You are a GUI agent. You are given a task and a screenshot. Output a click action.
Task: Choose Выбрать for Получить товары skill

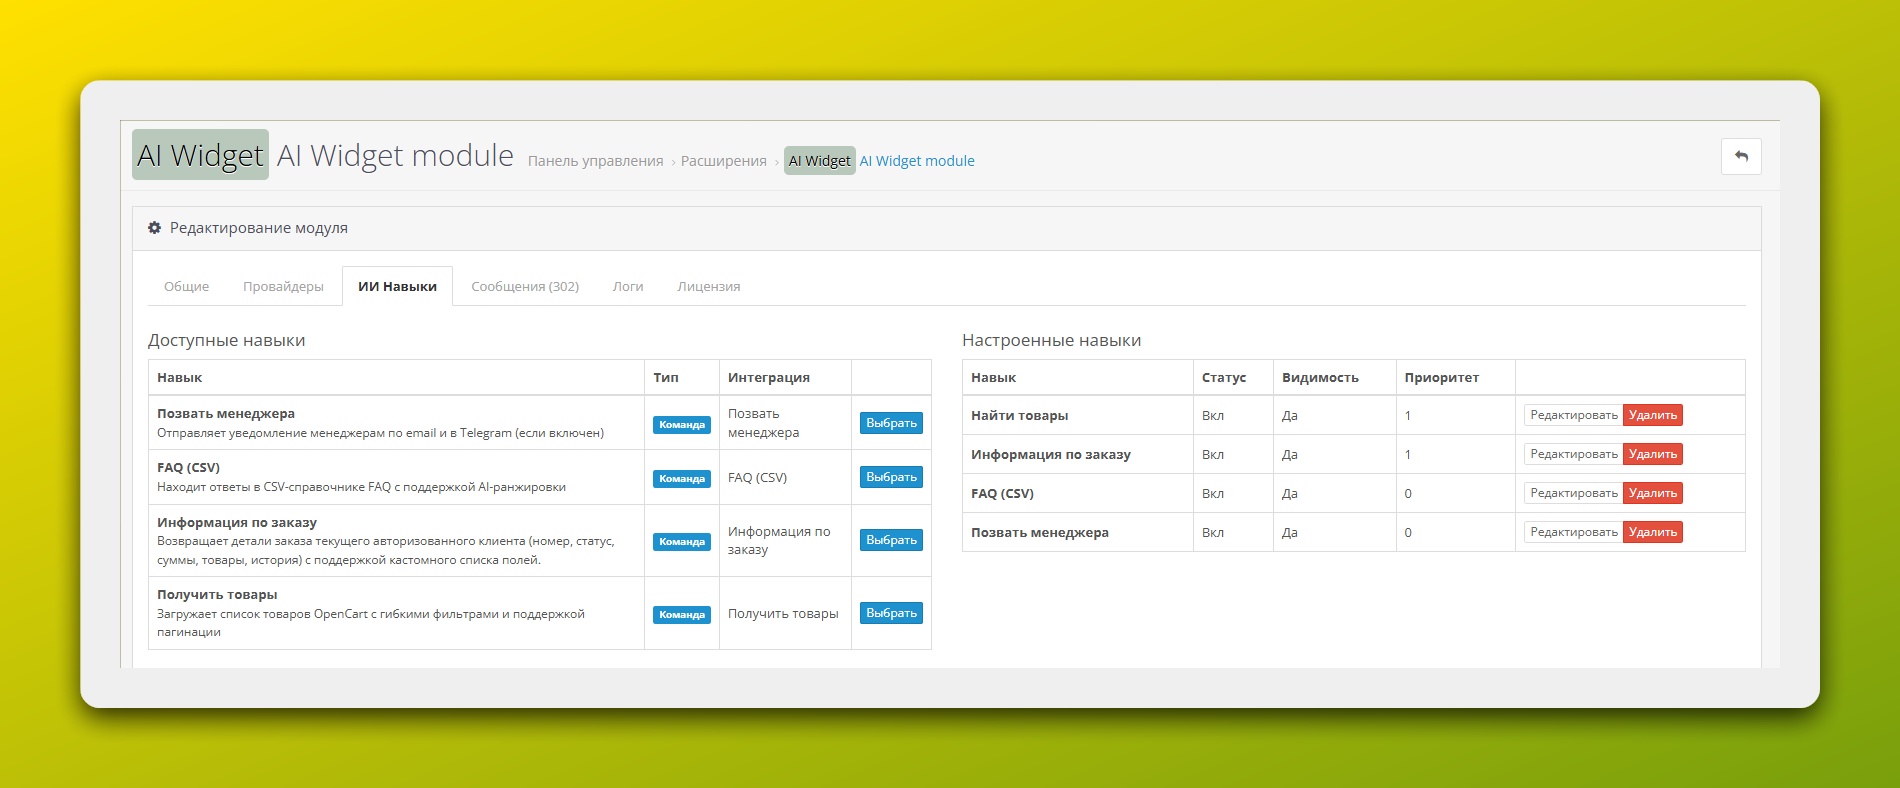(891, 613)
